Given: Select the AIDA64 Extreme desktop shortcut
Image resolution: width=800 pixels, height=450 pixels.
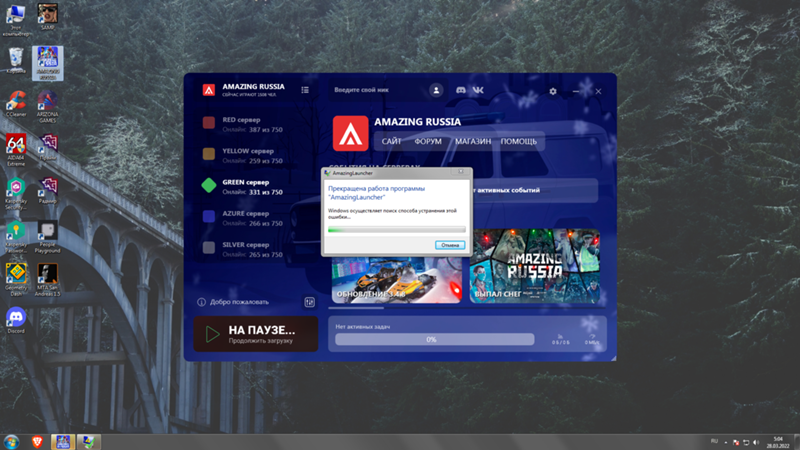Looking at the screenshot, I should 16,150.
